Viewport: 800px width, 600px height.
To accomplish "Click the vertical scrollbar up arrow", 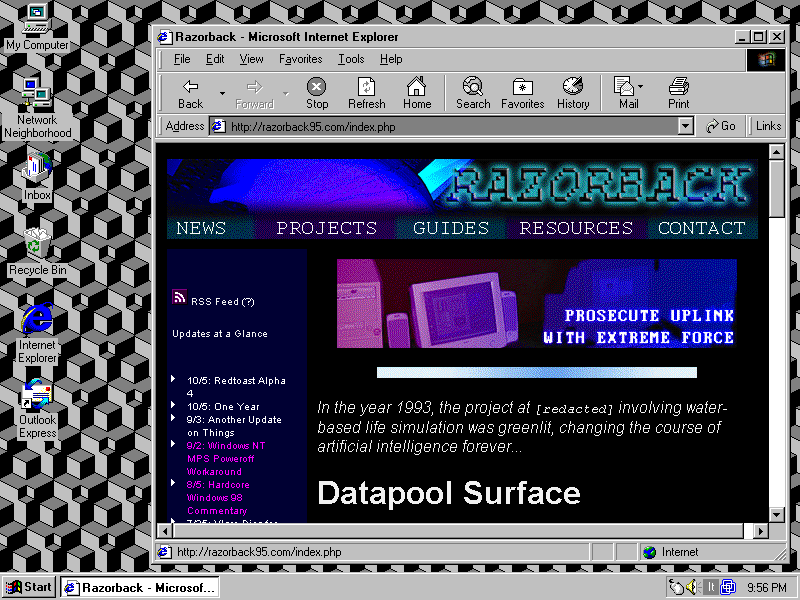I will (776, 152).
